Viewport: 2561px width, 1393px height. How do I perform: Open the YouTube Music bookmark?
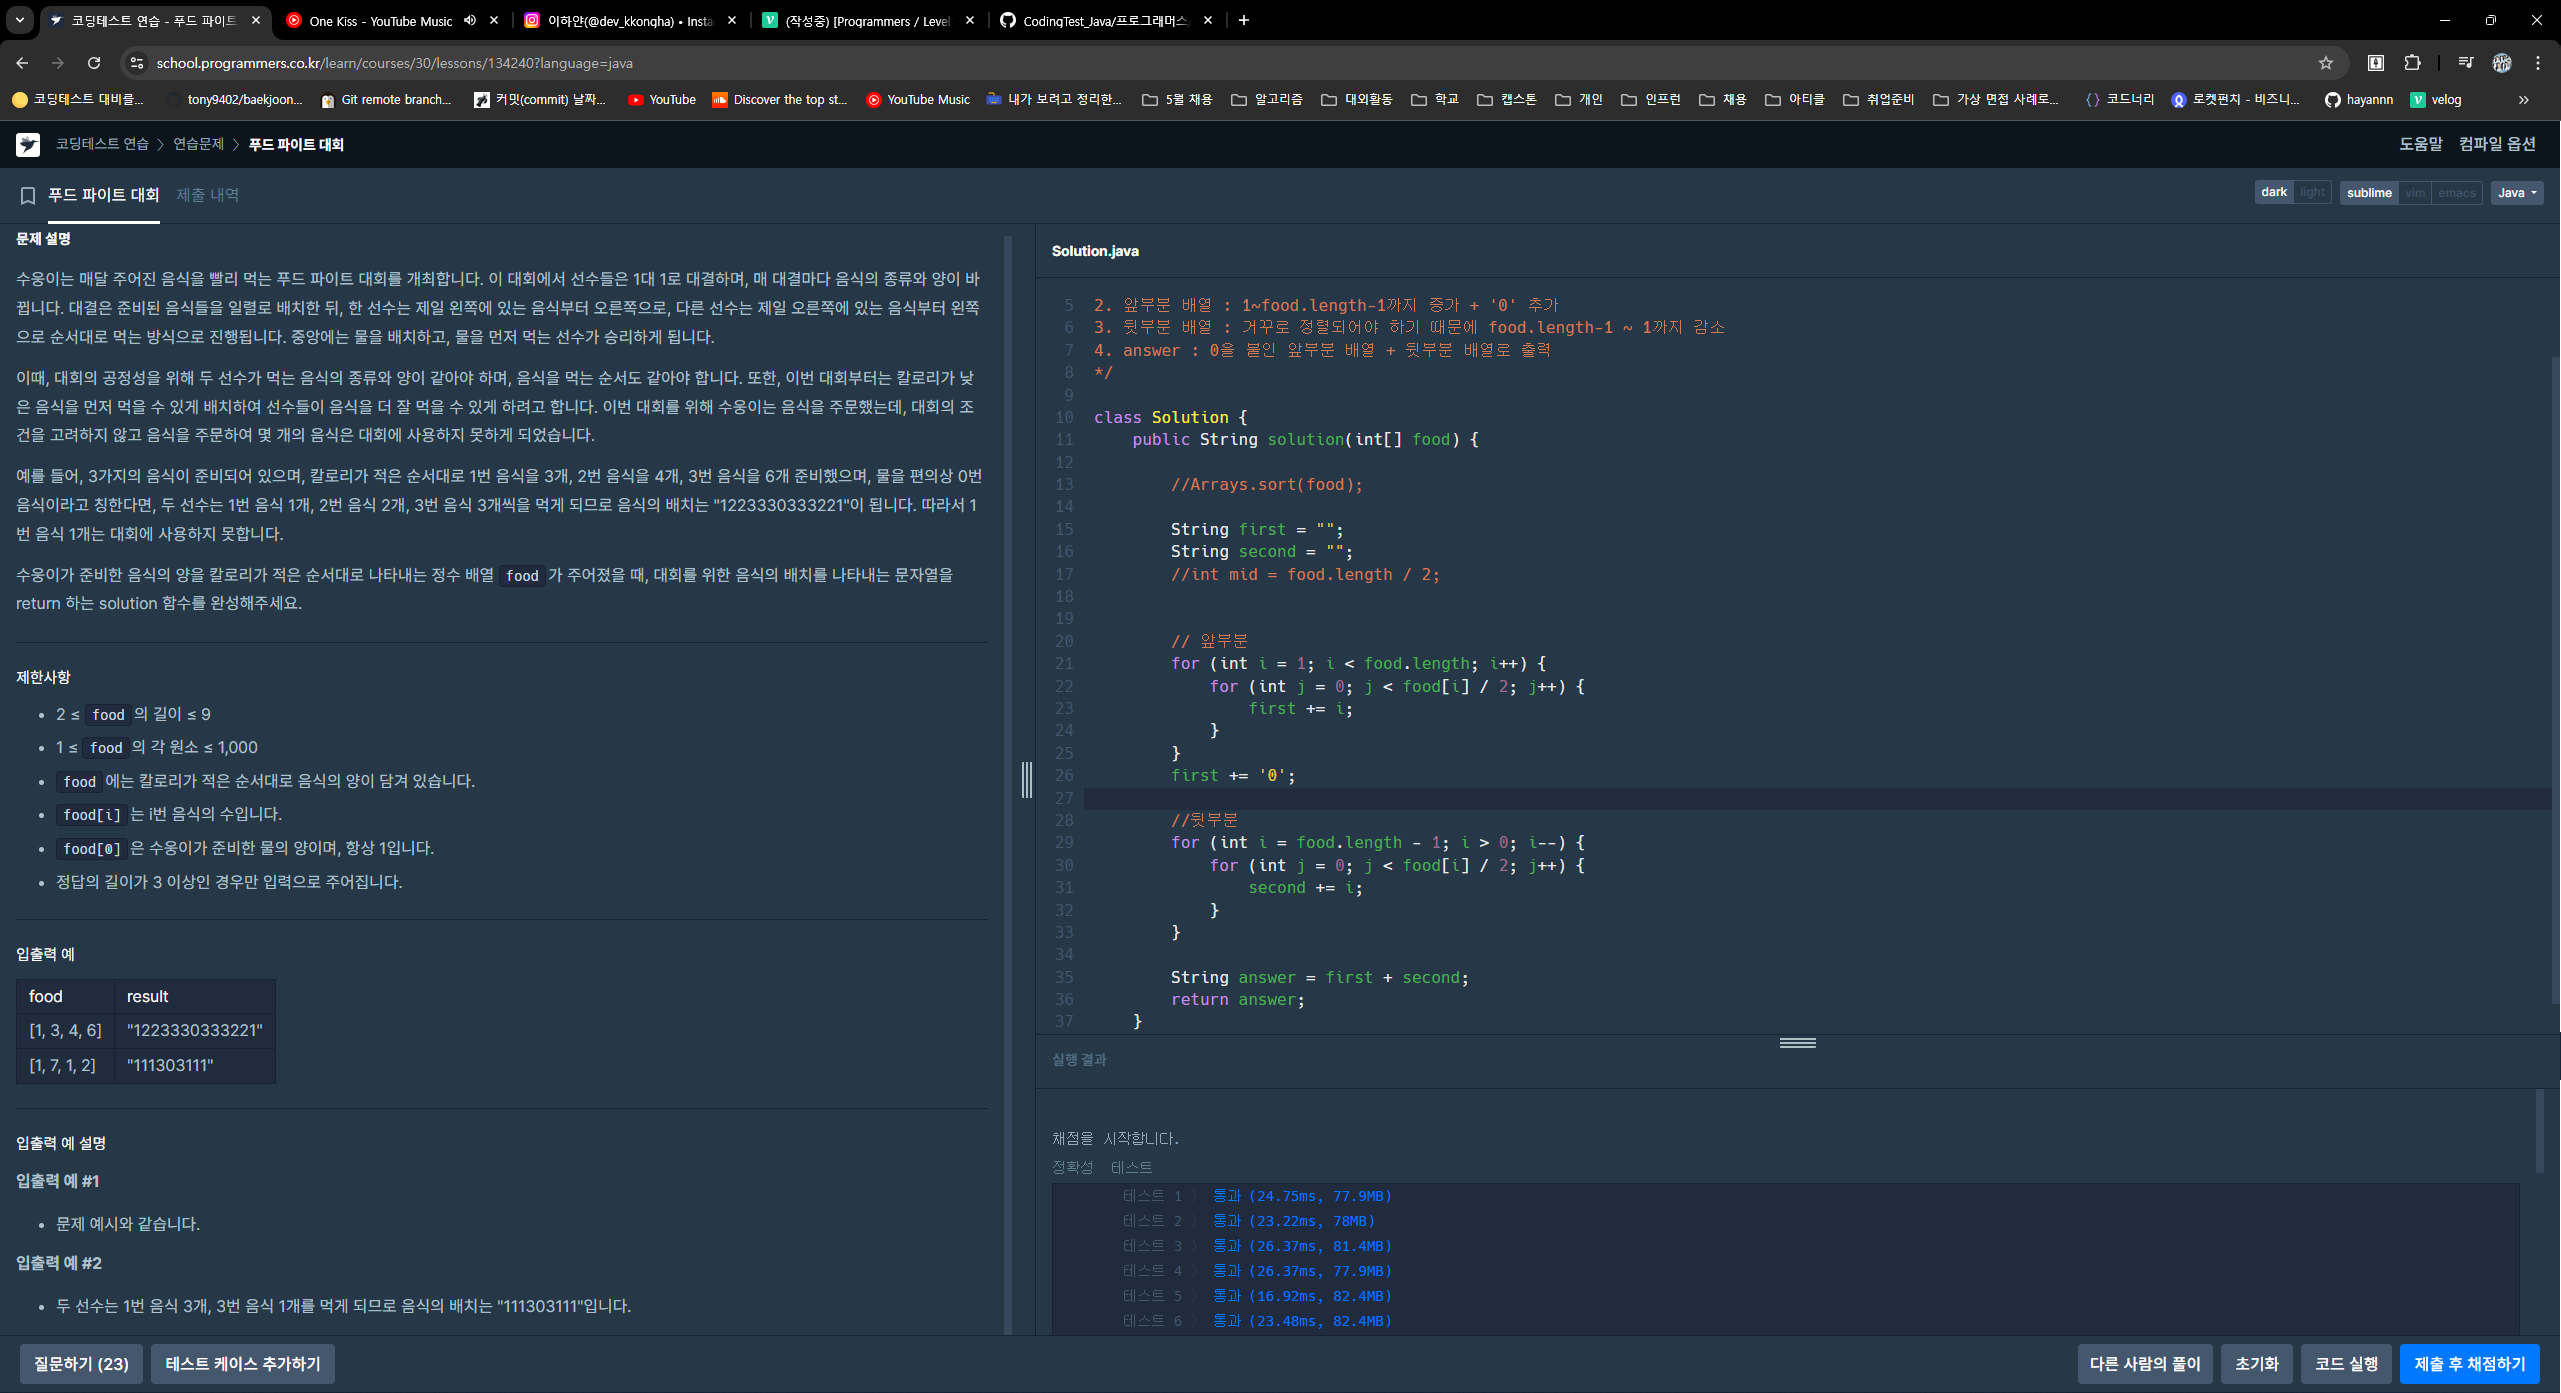pos(918,100)
